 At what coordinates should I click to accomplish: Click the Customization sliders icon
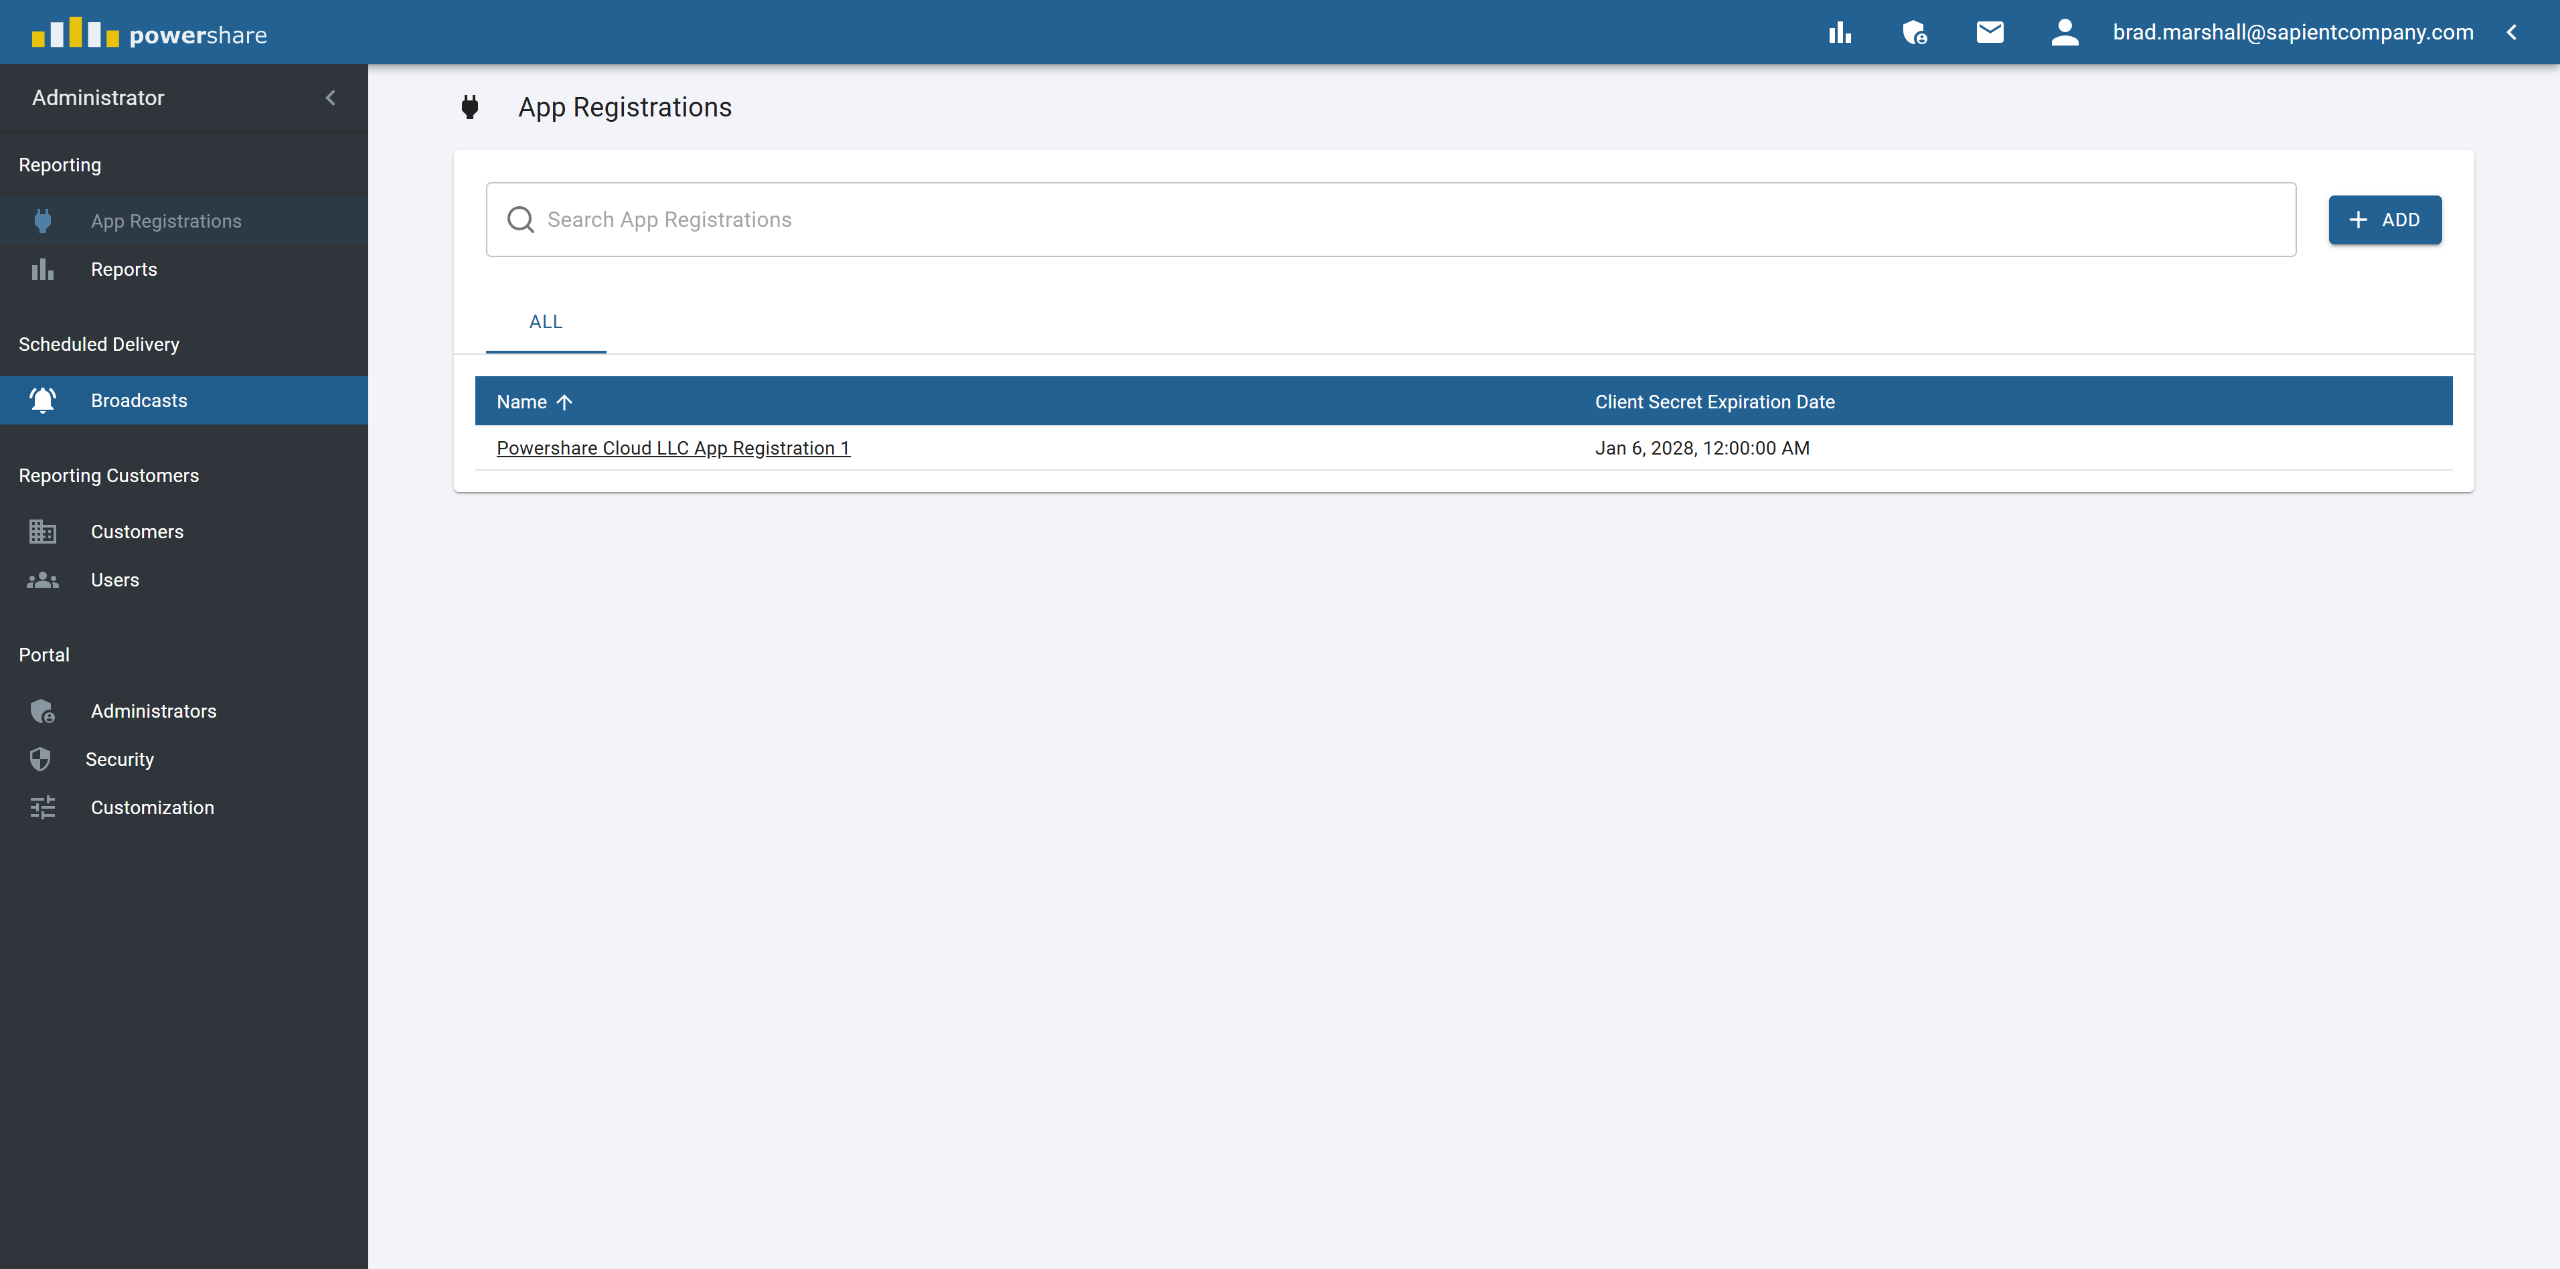coord(43,808)
